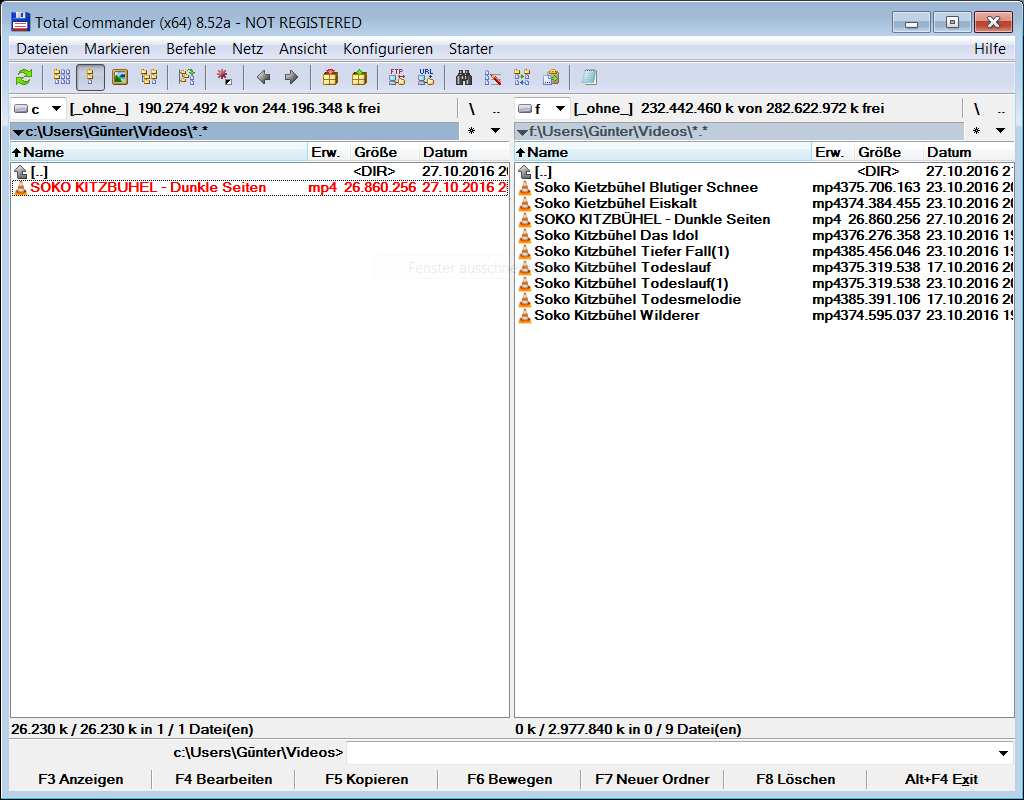The image size is (1024, 800).
Task: Sort right panel by Datum column
Action: (x=968, y=152)
